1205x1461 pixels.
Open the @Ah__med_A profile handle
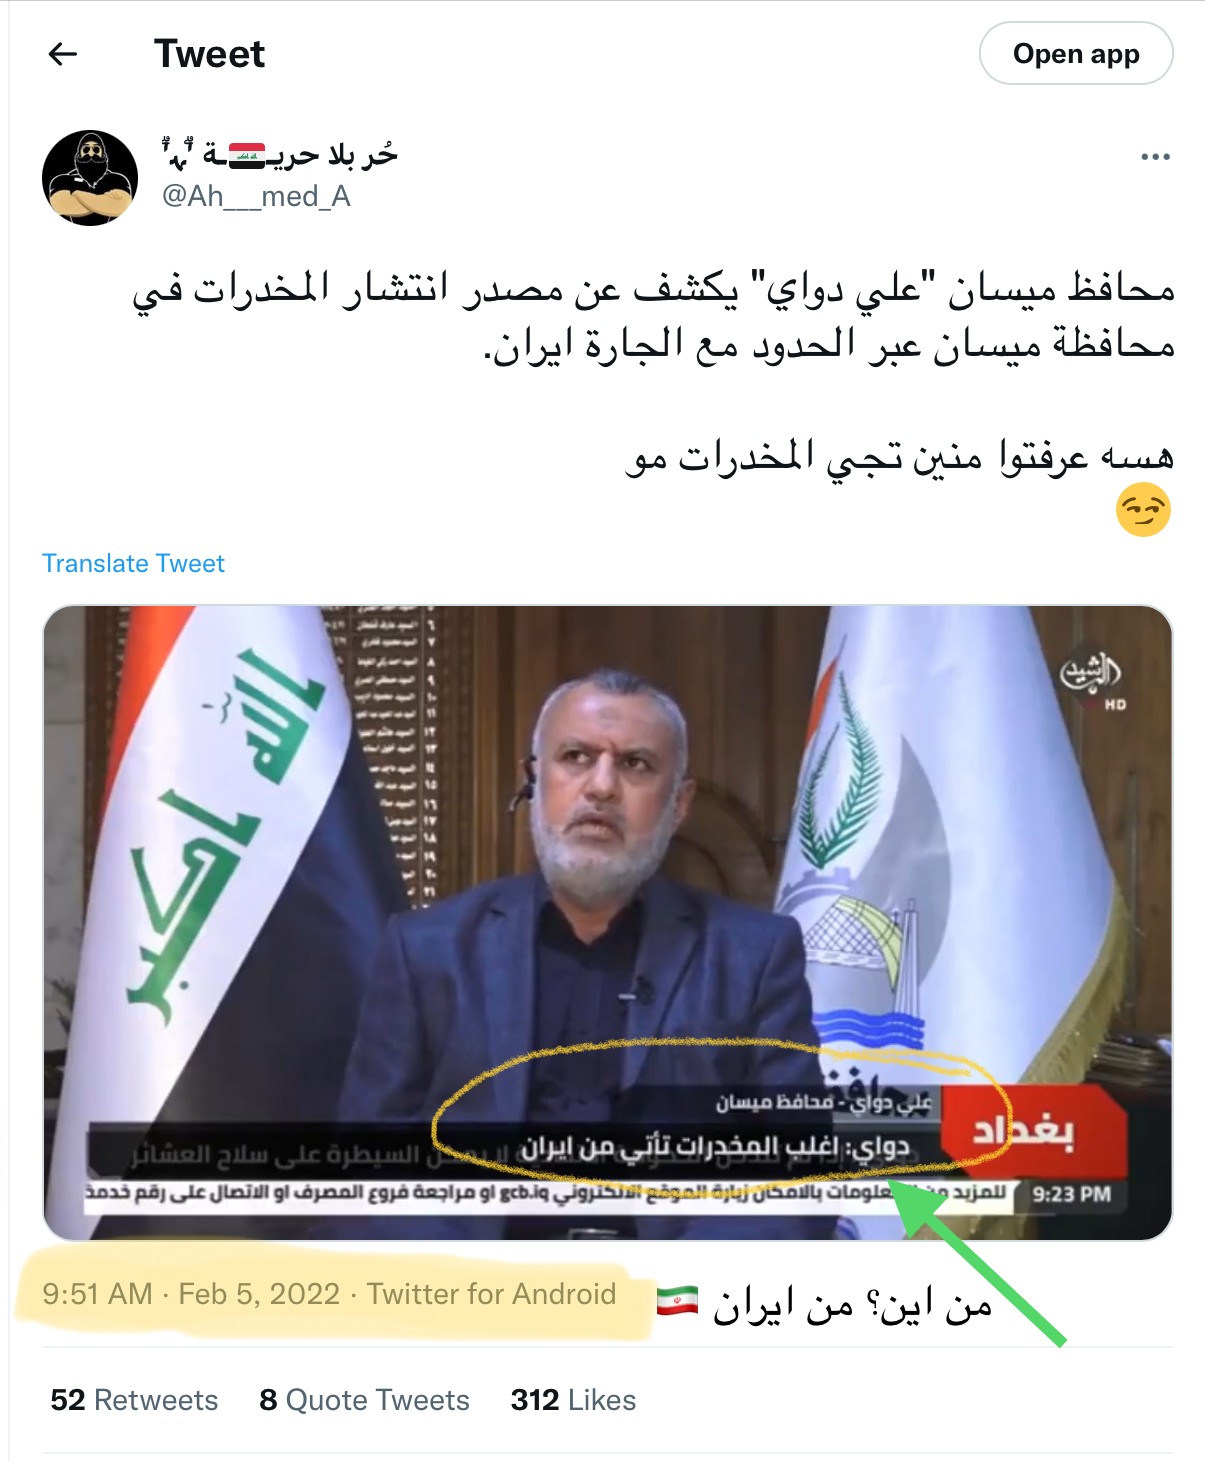pyautogui.click(x=256, y=196)
